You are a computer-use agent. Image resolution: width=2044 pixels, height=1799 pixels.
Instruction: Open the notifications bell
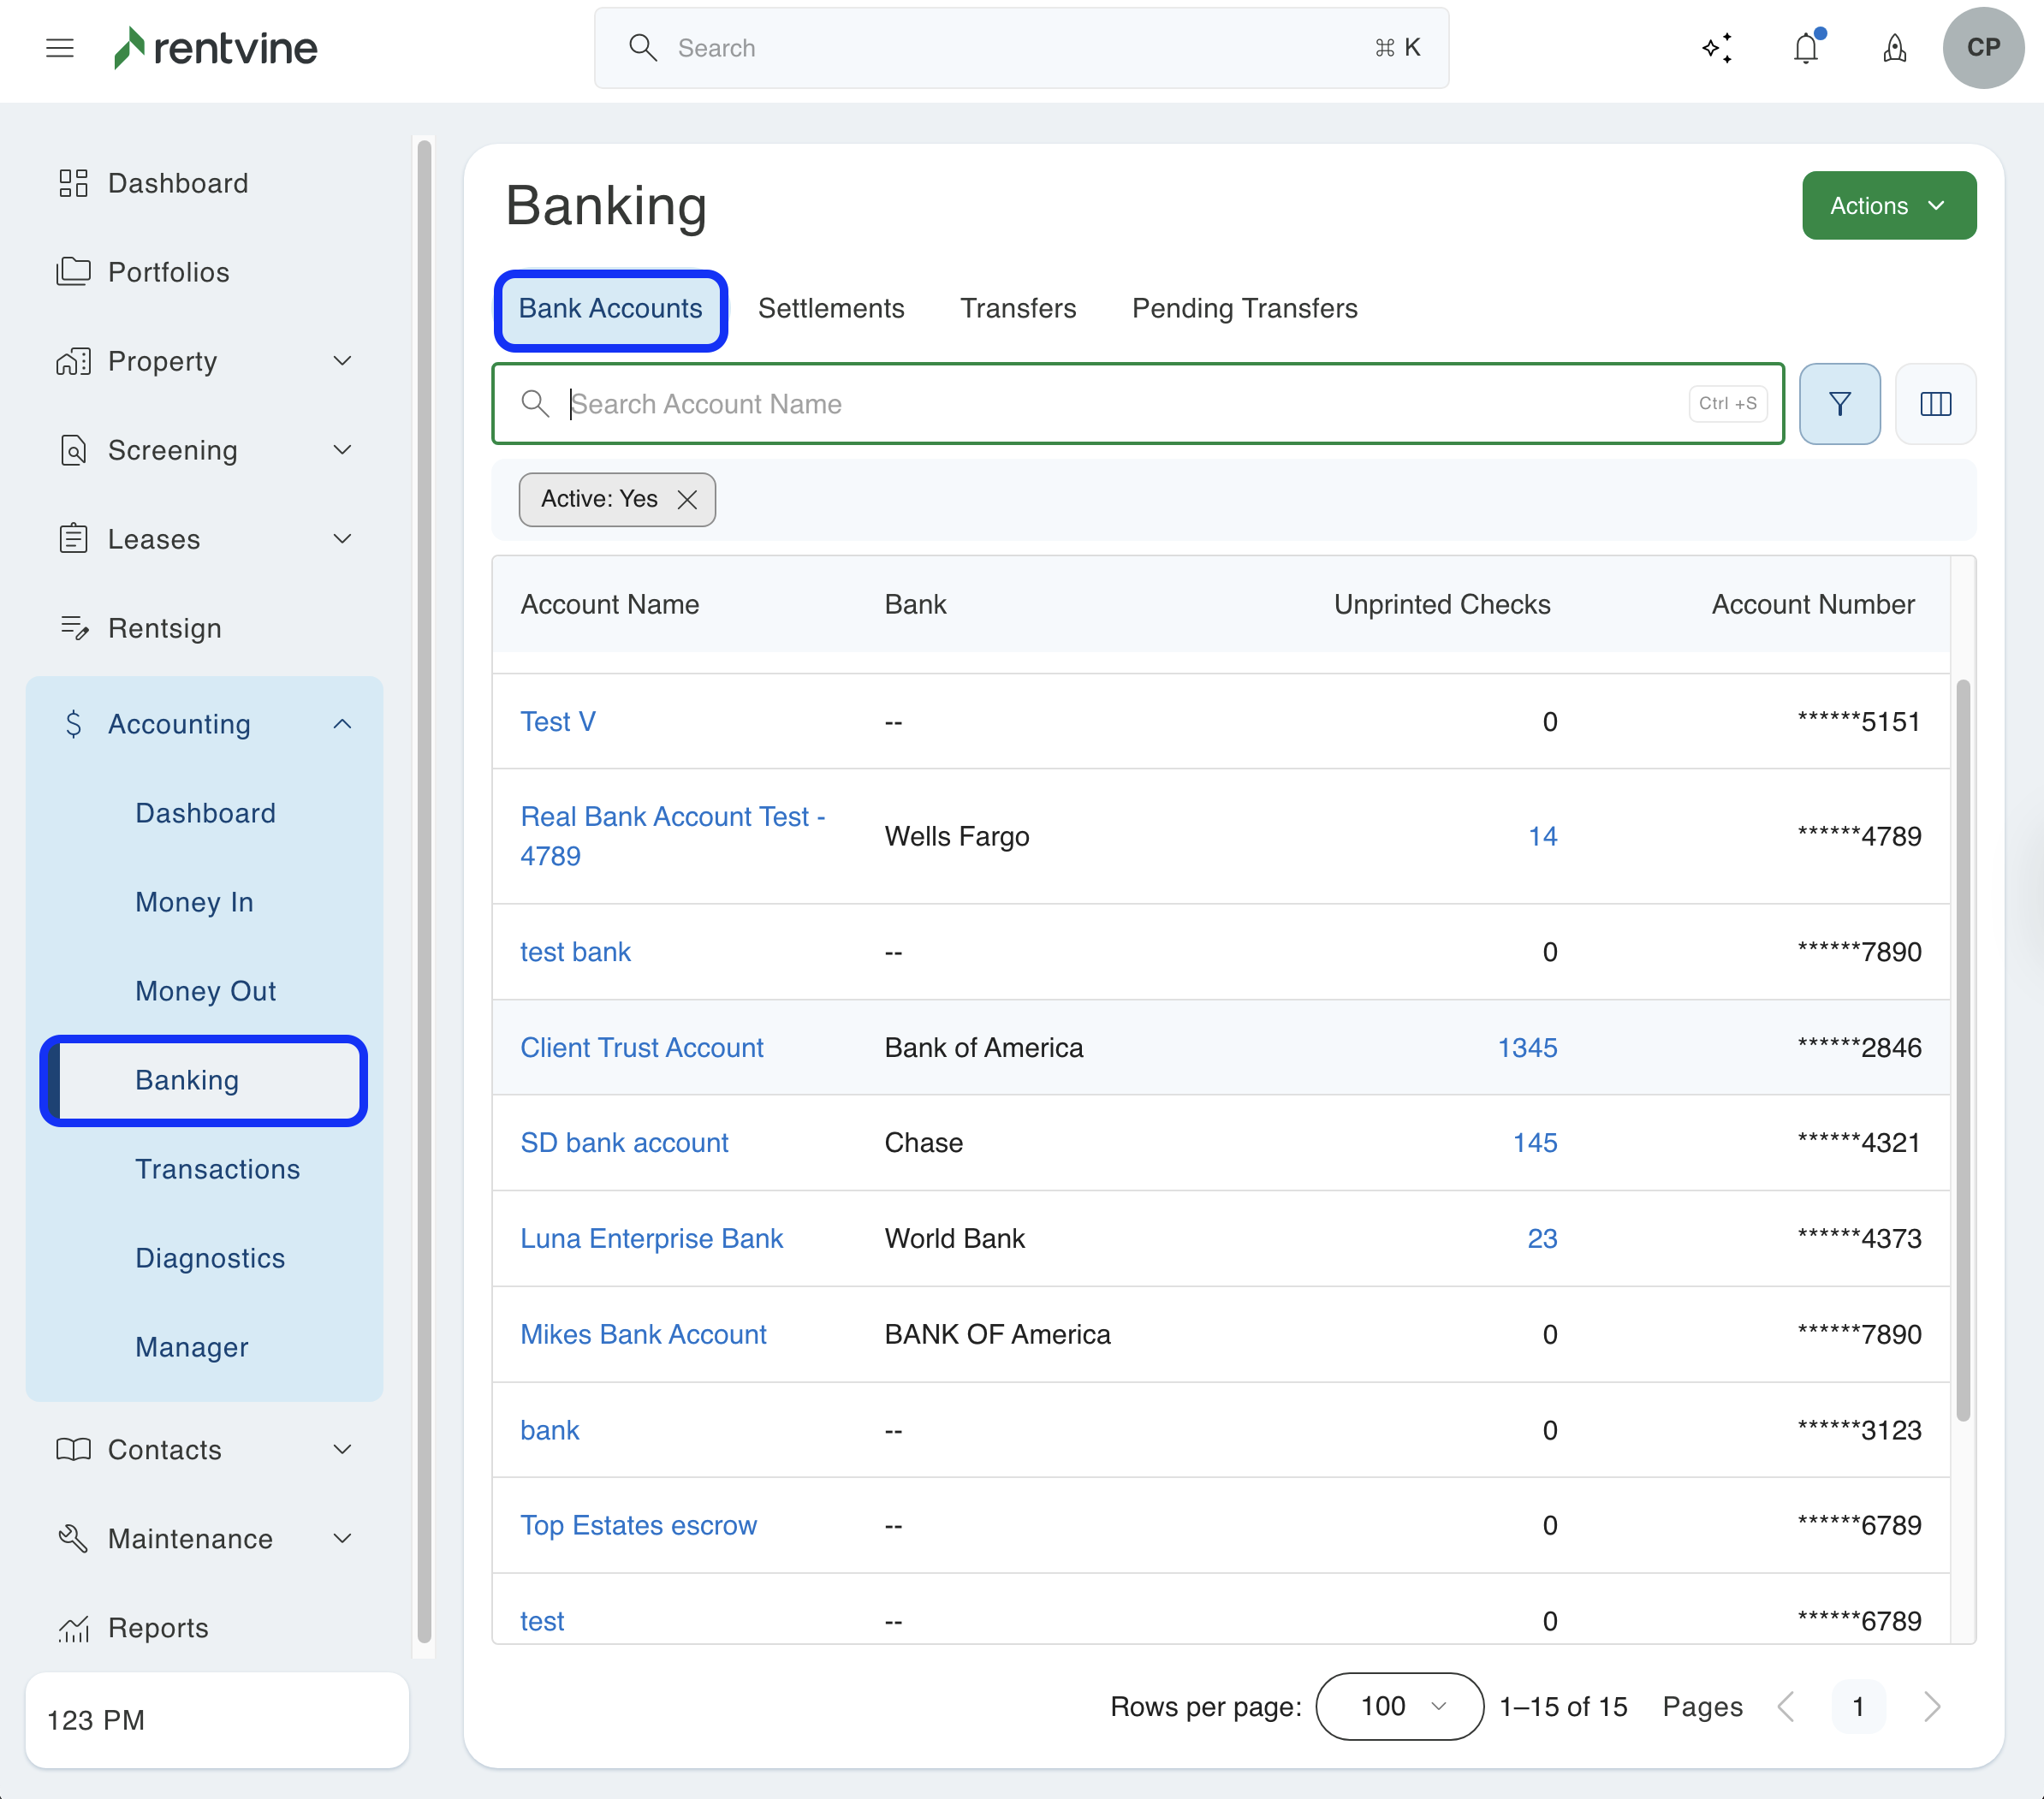tap(1805, 48)
